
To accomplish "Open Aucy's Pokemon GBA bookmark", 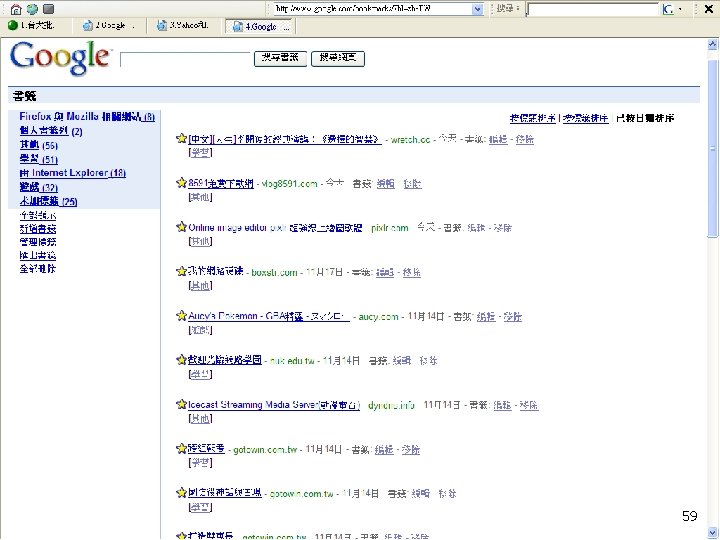I will pos(269,316).
